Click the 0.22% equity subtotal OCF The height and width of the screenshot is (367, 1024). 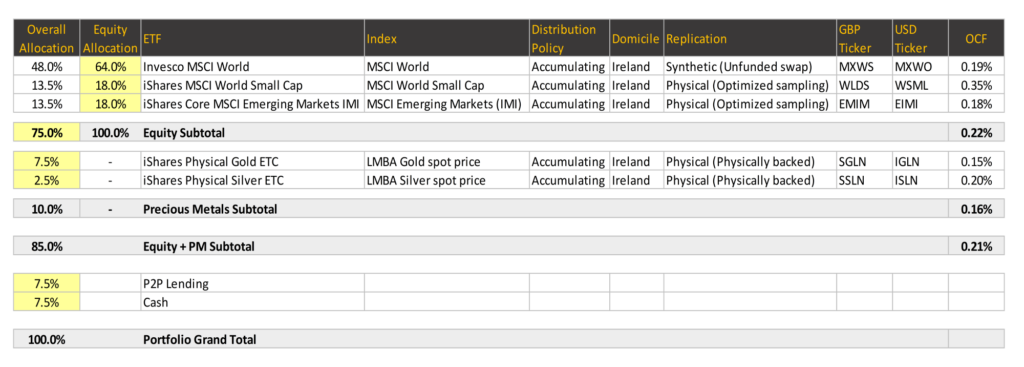[x=976, y=133]
